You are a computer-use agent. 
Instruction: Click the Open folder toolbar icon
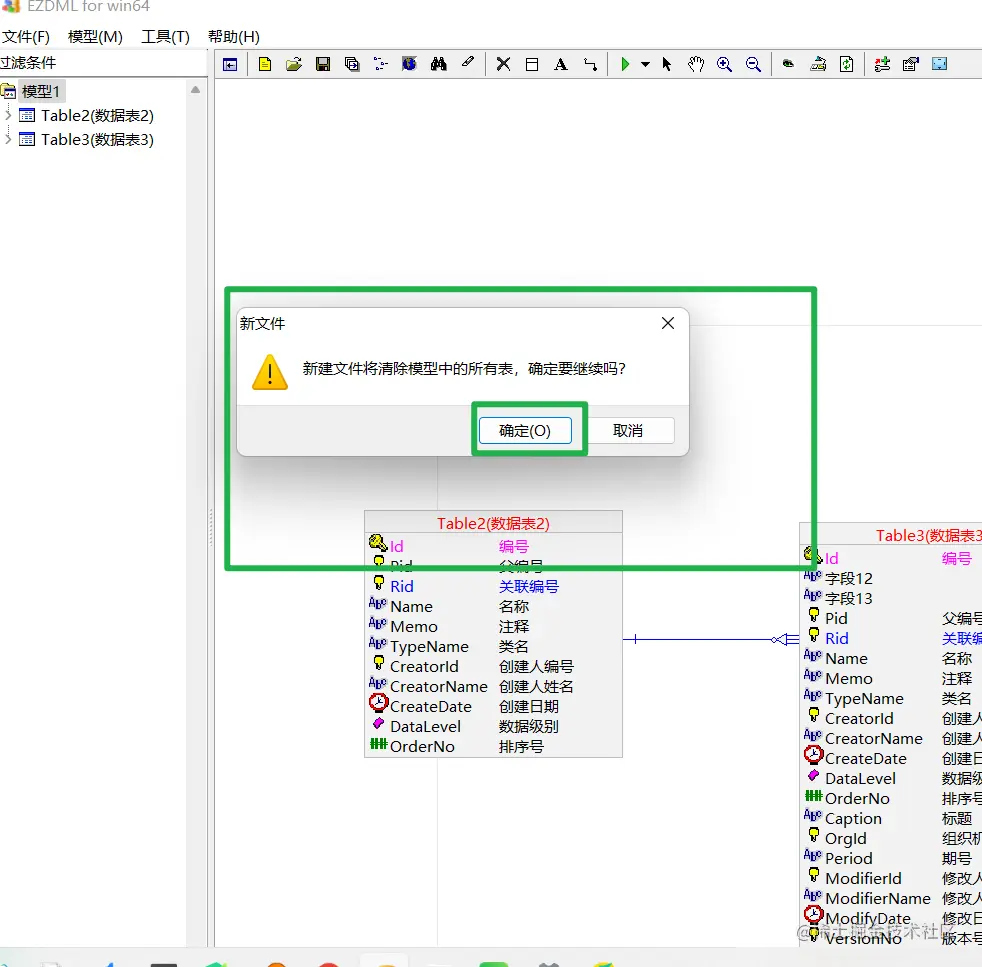click(x=294, y=64)
